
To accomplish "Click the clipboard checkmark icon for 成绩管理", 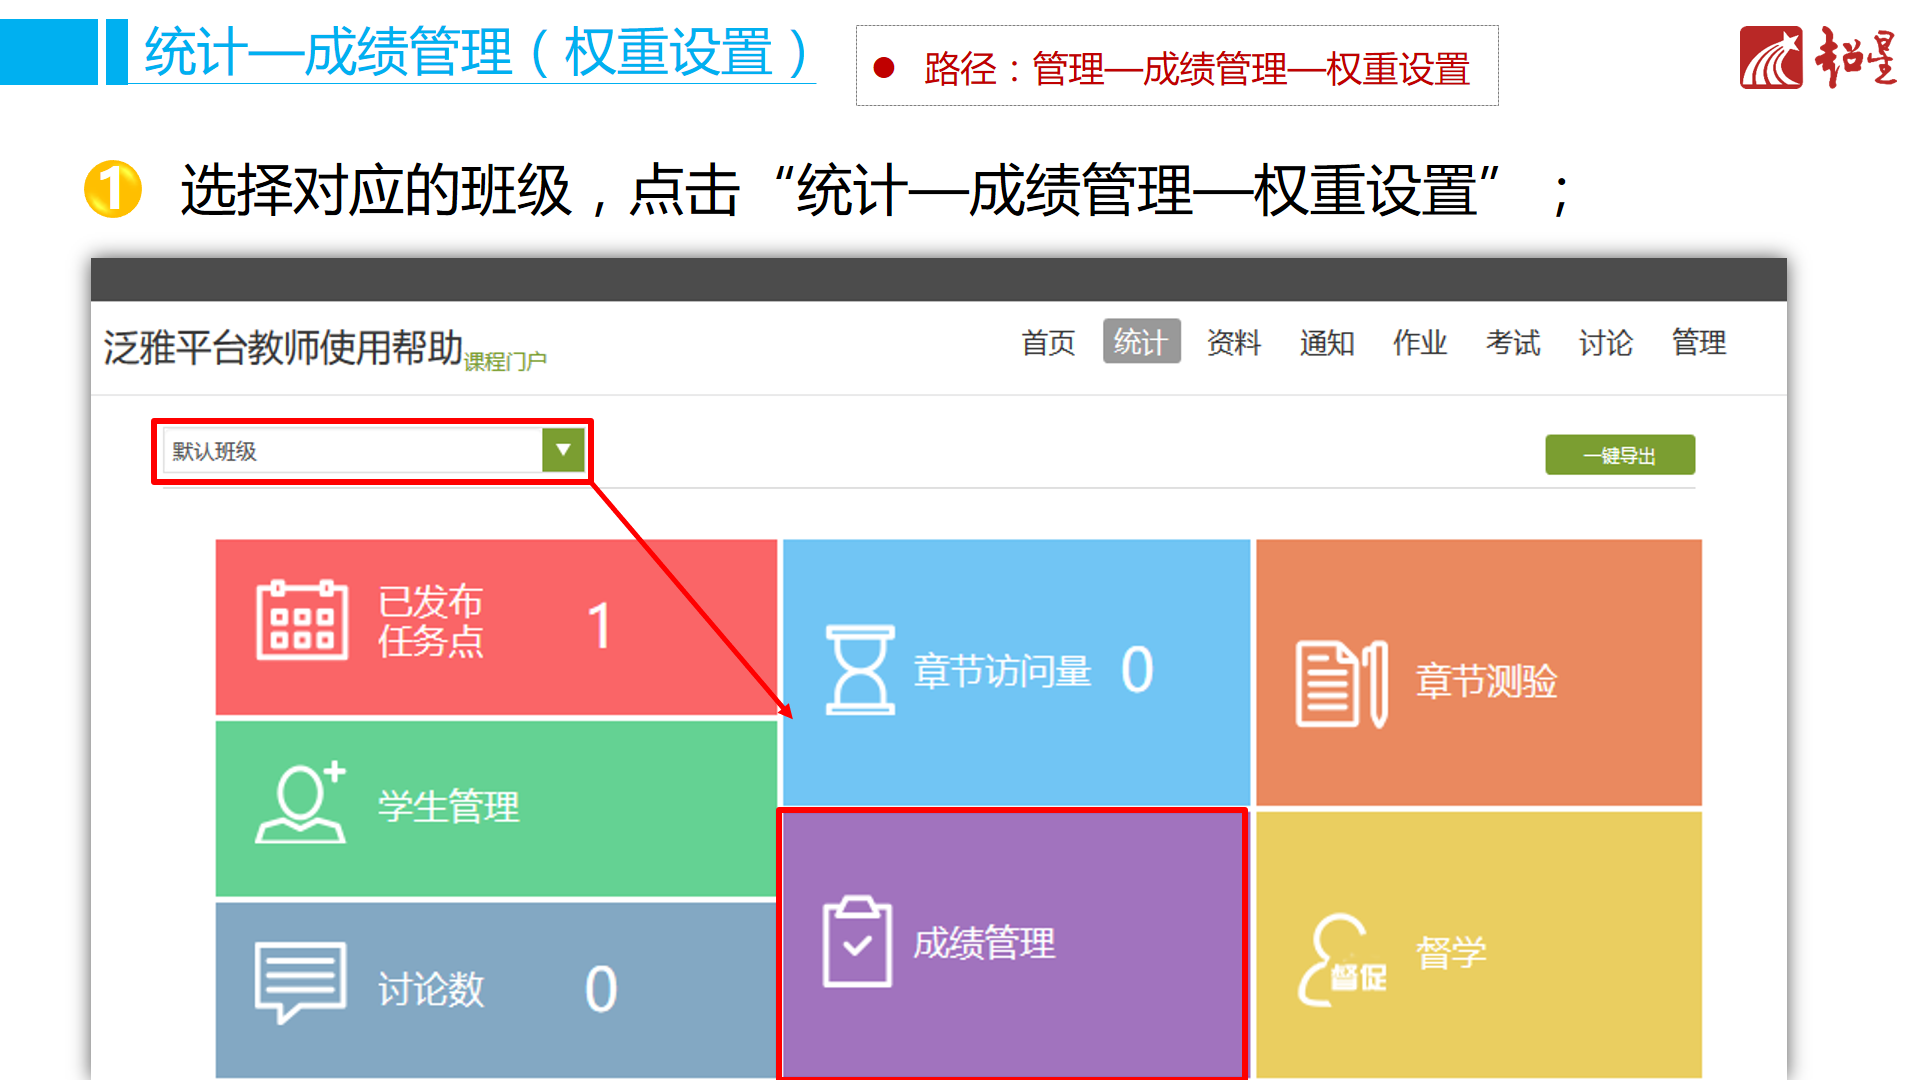I will click(857, 941).
